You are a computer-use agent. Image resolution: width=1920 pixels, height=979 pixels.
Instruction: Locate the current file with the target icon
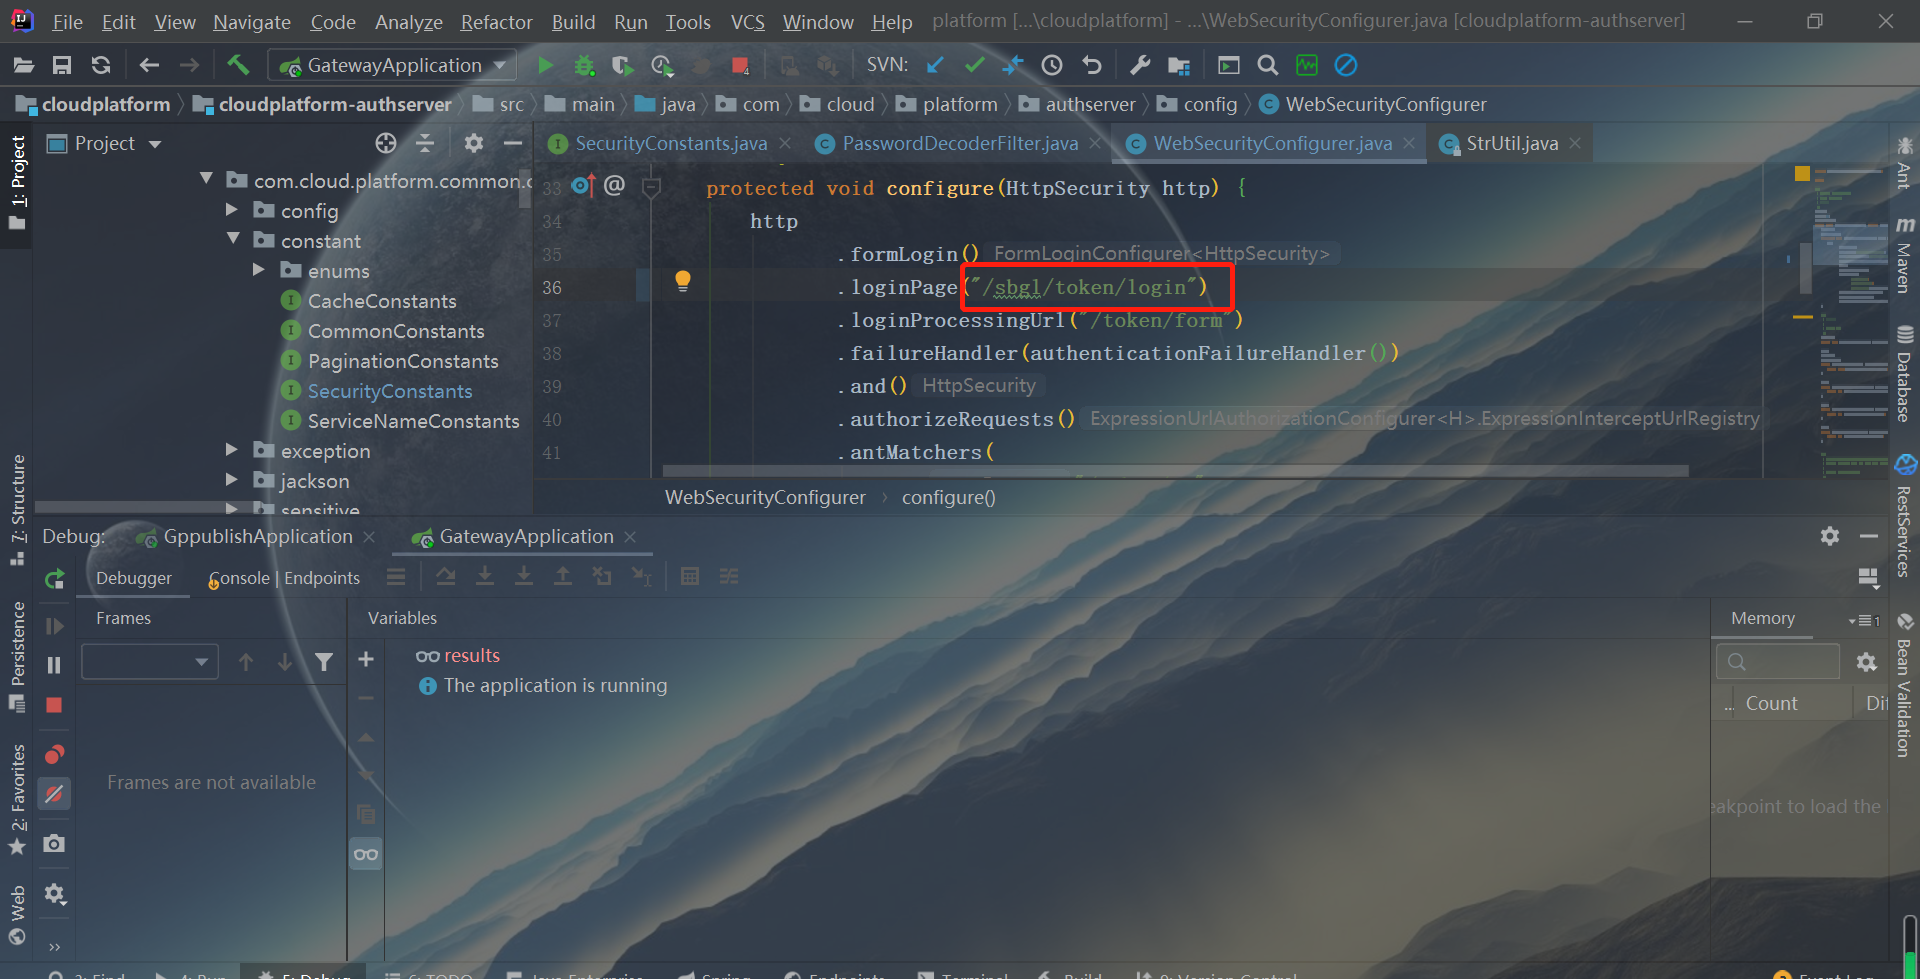(386, 143)
